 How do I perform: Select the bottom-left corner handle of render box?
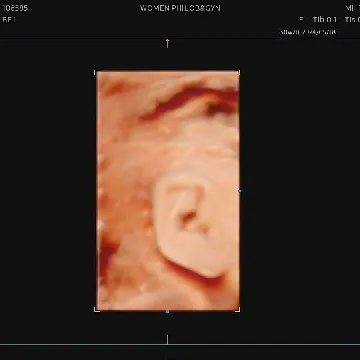(x=96, y=310)
